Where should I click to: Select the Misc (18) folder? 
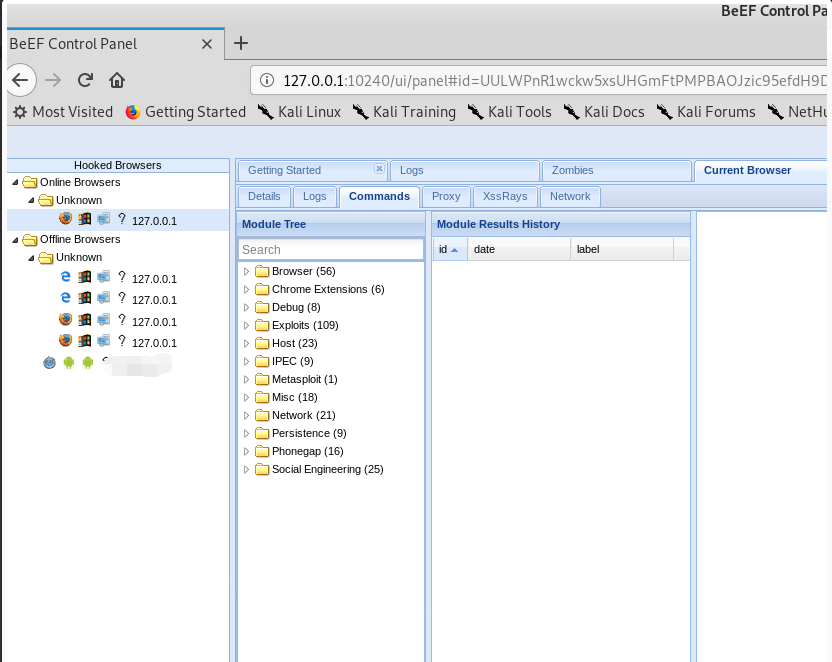coord(294,397)
